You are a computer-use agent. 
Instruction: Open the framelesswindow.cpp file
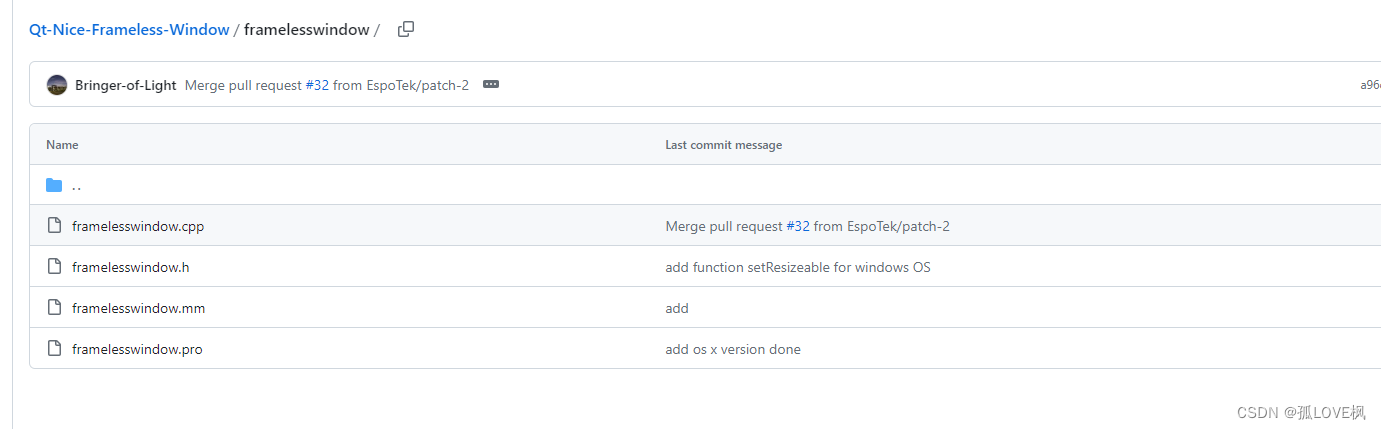[138, 226]
